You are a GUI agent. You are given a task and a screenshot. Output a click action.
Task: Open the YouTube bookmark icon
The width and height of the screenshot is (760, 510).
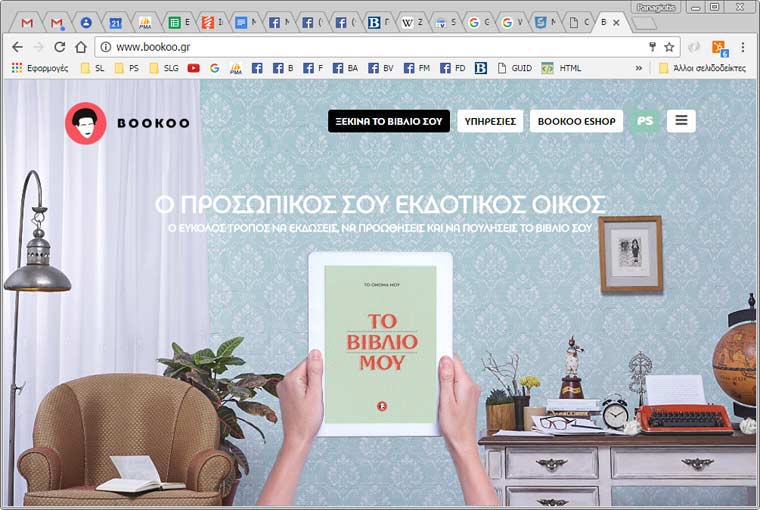(193, 68)
